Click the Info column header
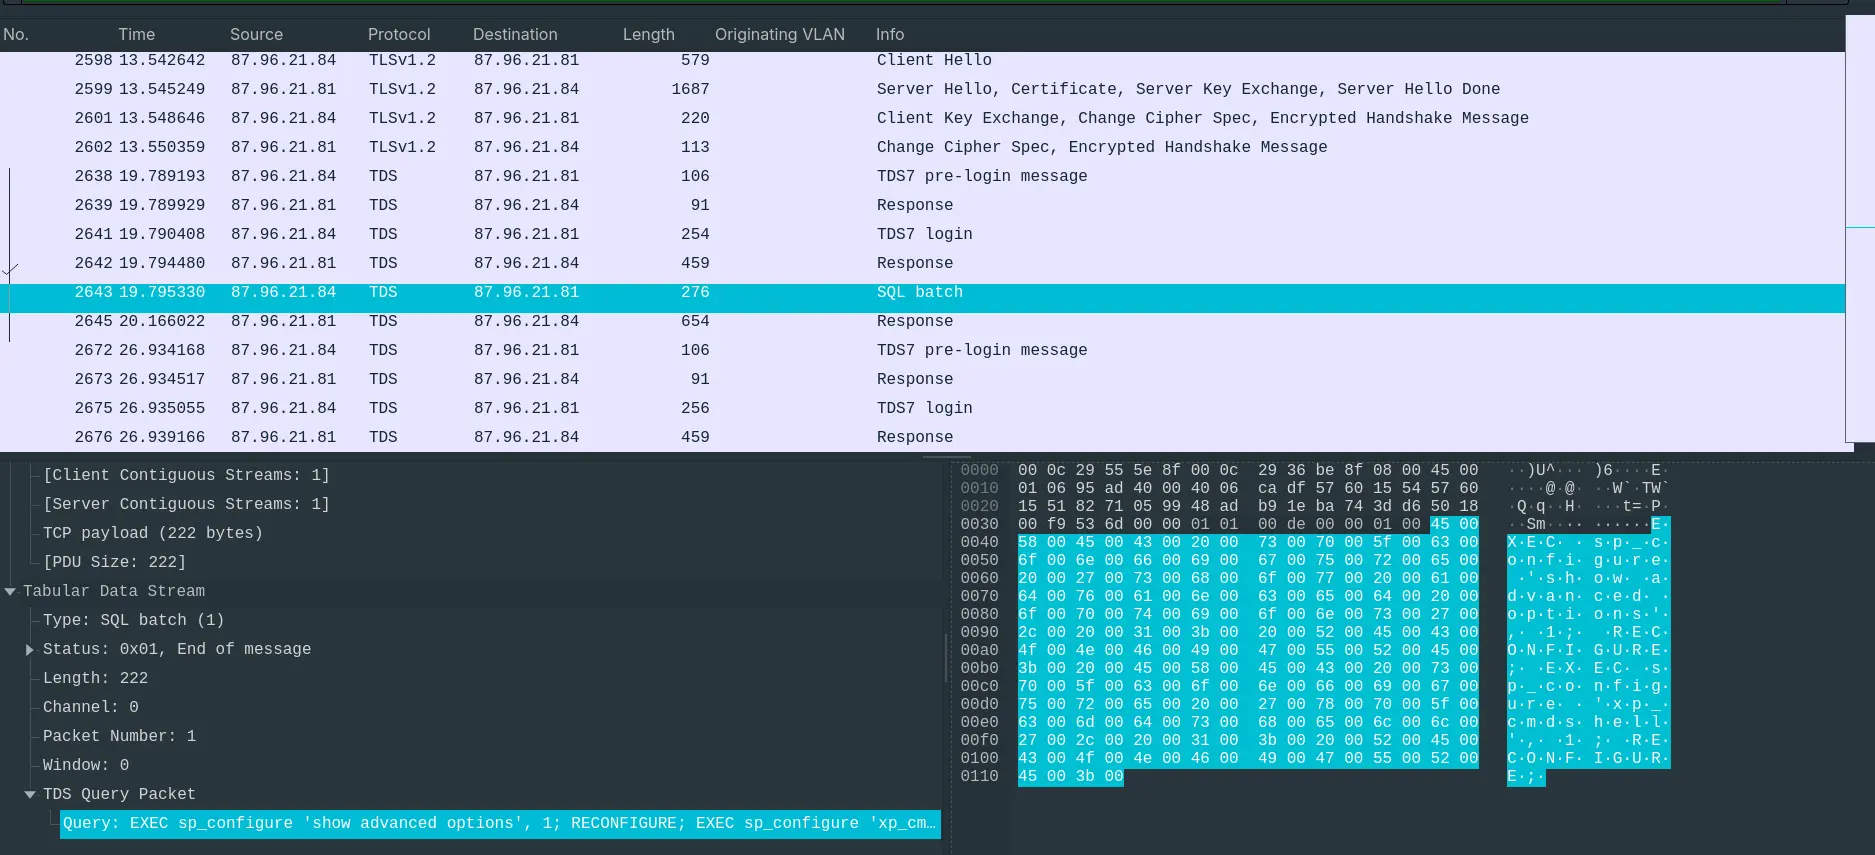Image resolution: width=1875 pixels, height=855 pixels. point(889,34)
